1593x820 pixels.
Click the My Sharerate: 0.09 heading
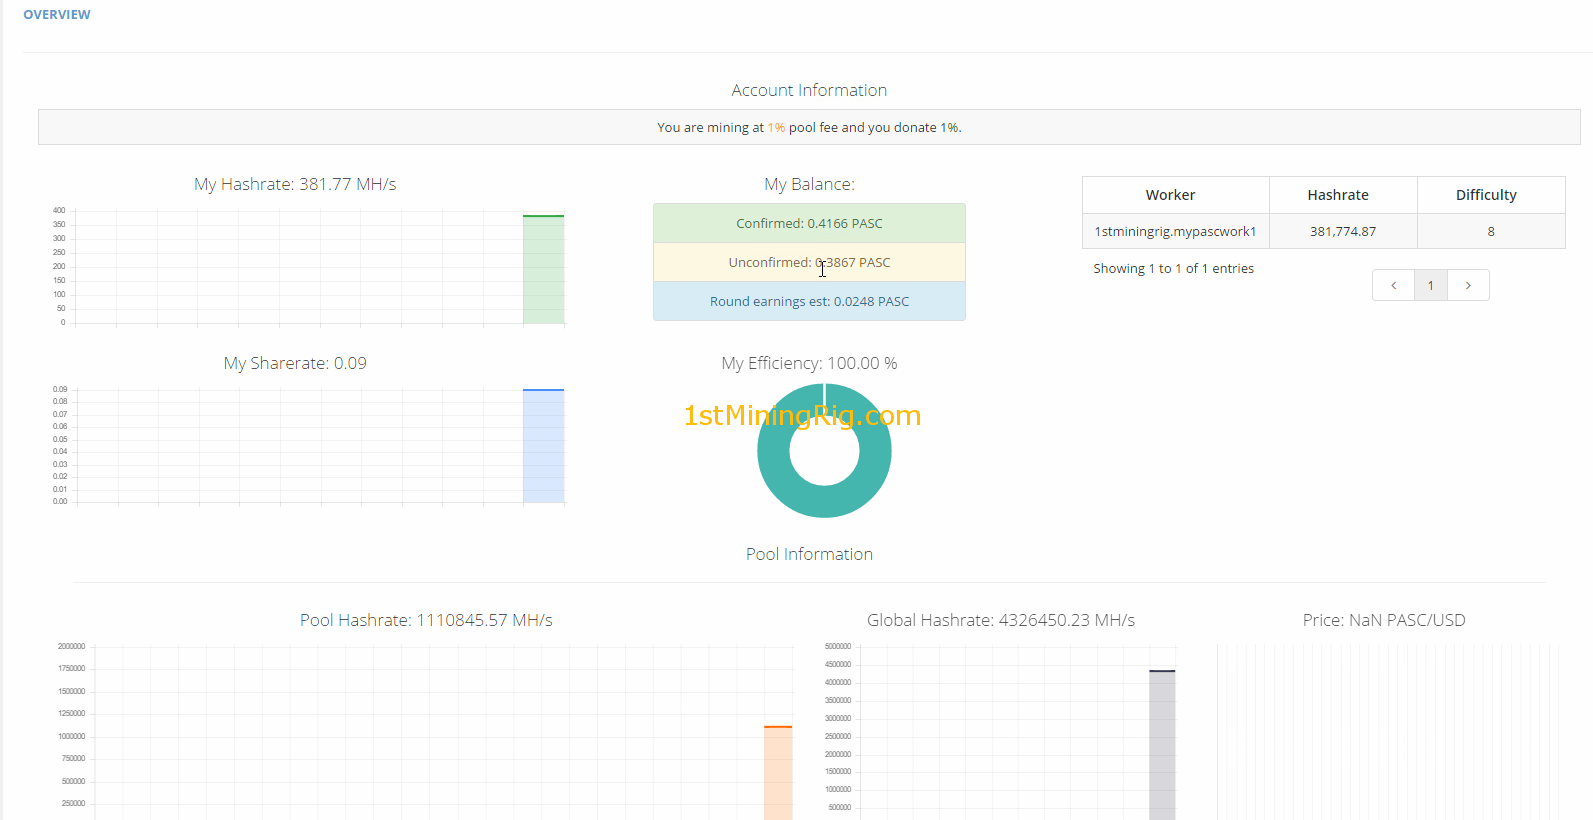click(295, 363)
